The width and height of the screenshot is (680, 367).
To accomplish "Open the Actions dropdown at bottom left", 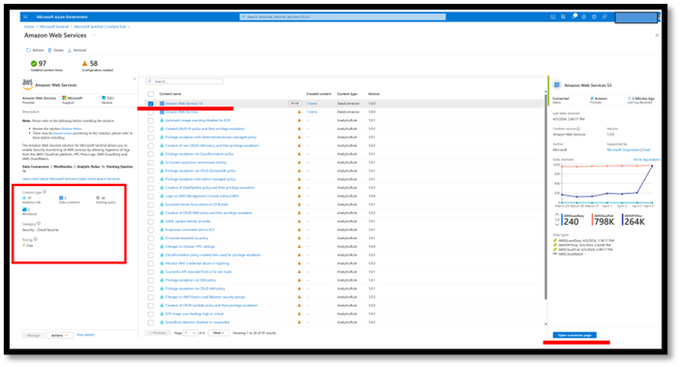I will pyautogui.click(x=59, y=335).
